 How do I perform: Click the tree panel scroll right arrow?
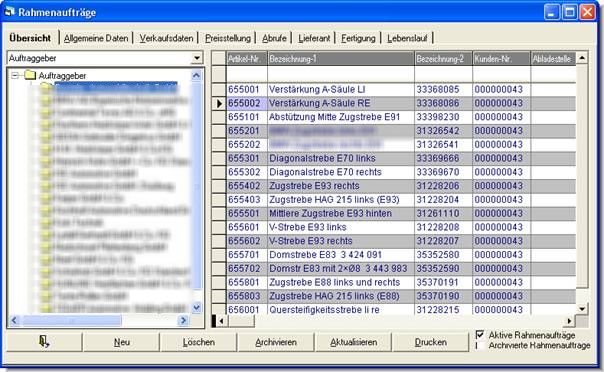pos(183,320)
